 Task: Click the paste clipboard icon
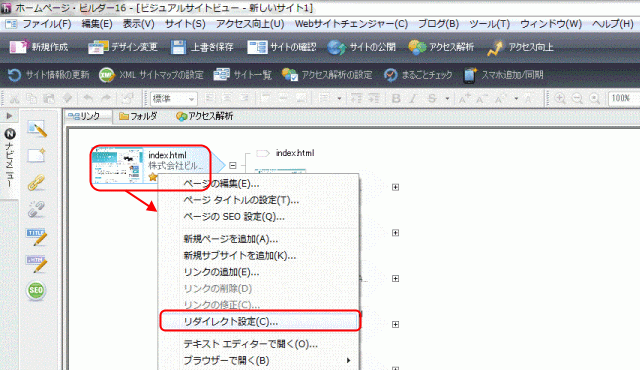click(49, 99)
